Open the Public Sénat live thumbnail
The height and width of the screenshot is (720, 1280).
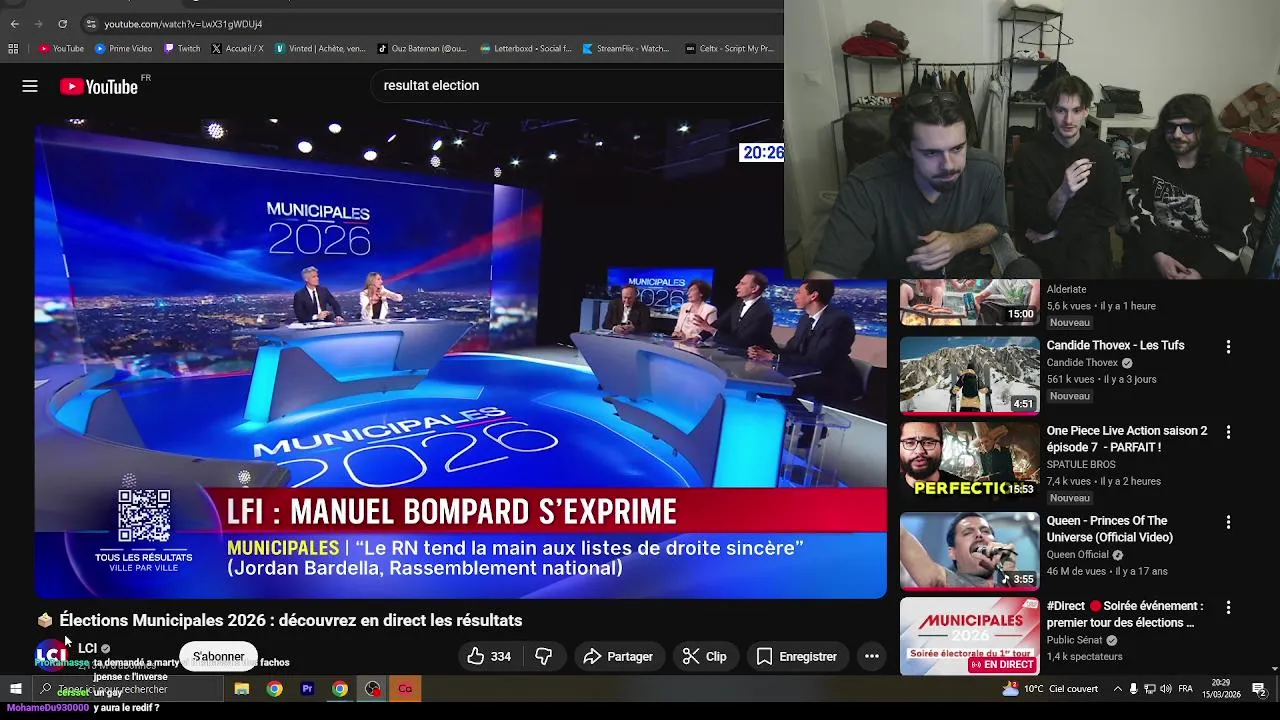coord(970,636)
